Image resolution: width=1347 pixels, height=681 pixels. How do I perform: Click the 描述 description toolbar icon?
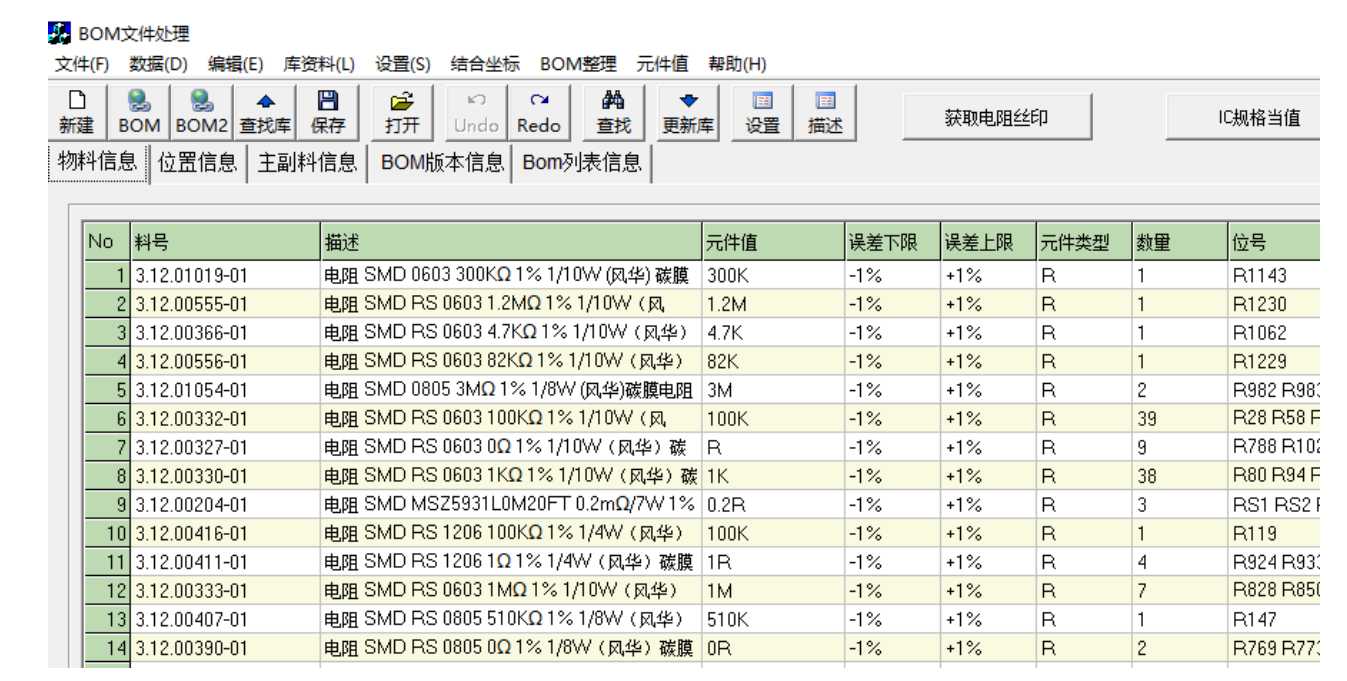(x=825, y=112)
